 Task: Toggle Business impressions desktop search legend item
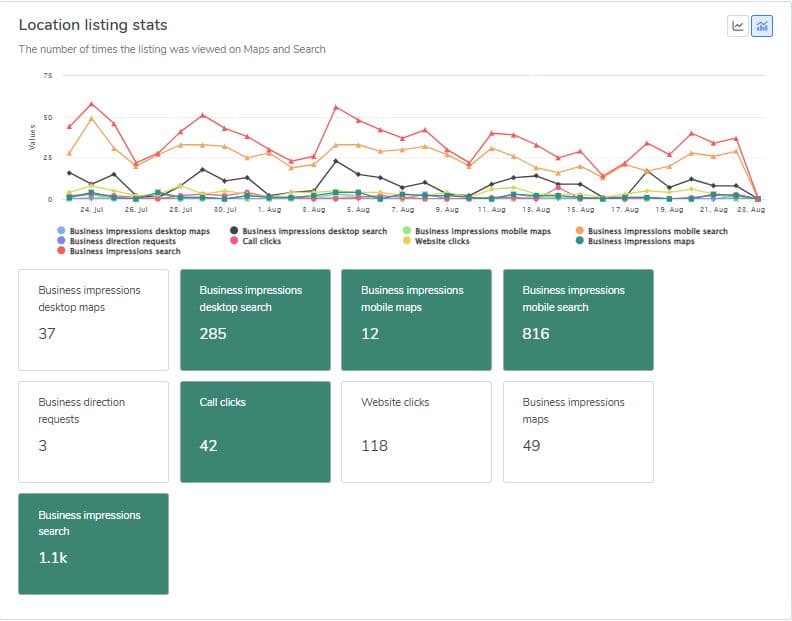coord(309,231)
